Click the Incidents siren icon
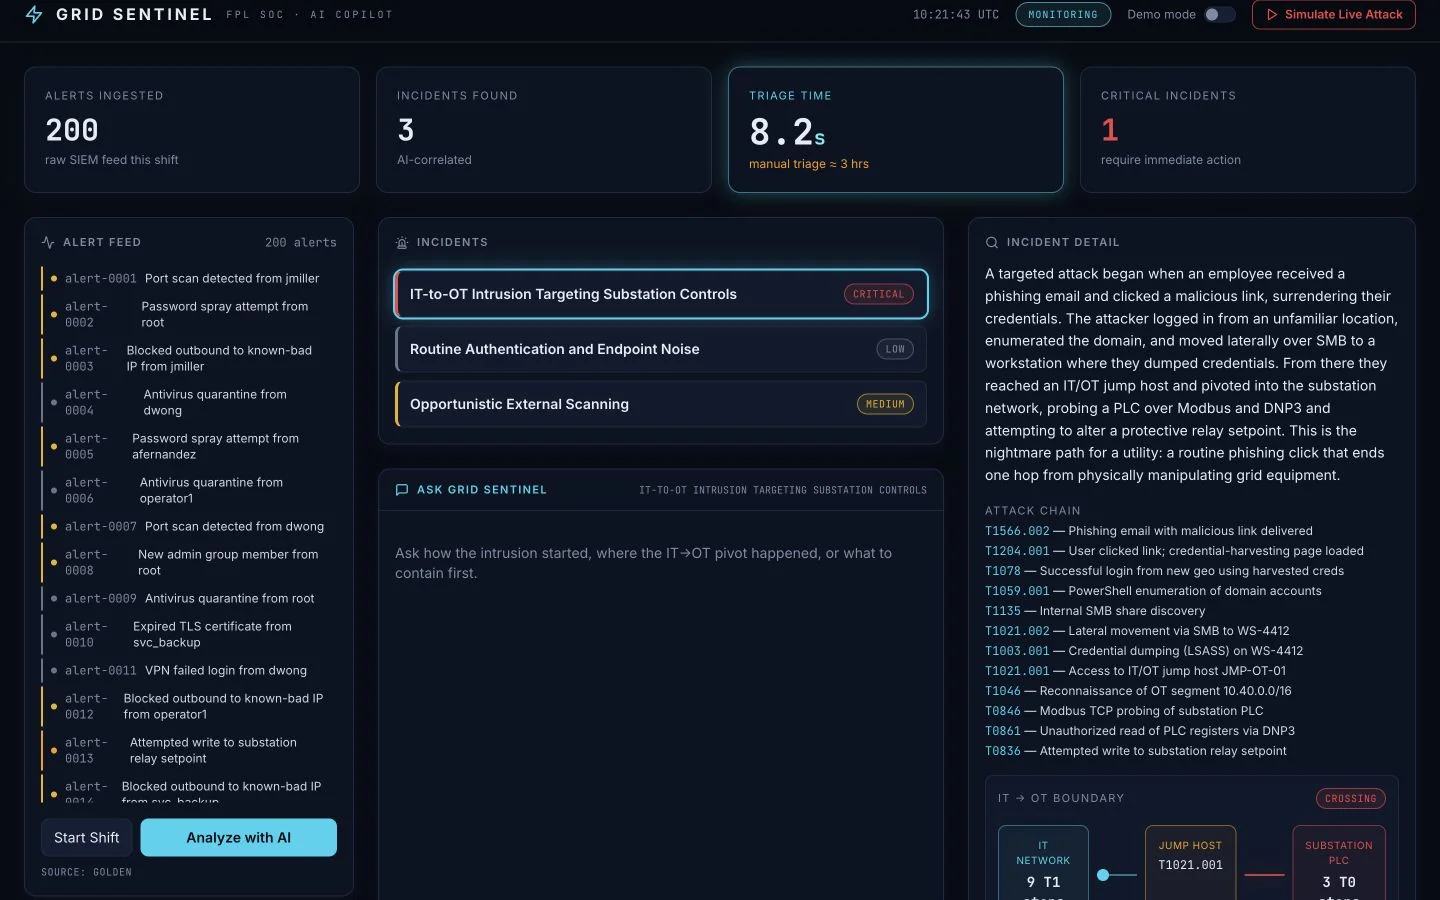This screenshot has height=900, width=1440. click(x=402, y=243)
